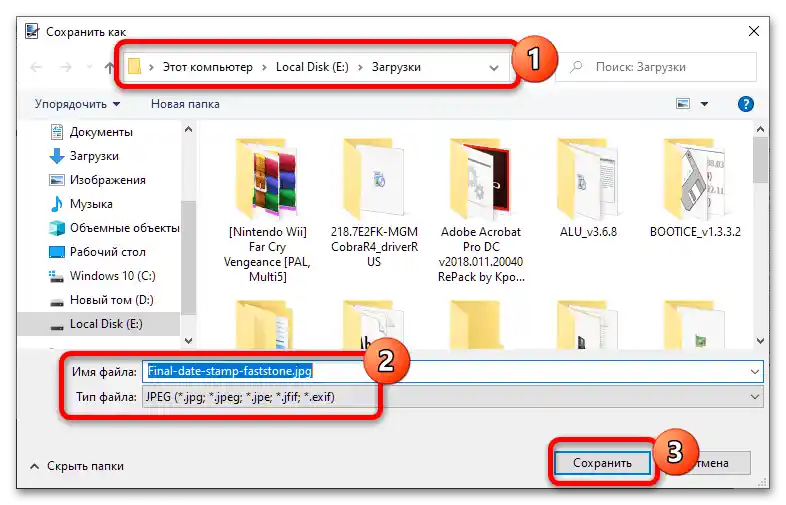The width and height of the screenshot is (786, 505).
Task: Select 'ALU_v3.6.8' folder
Action: tap(588, 189)
